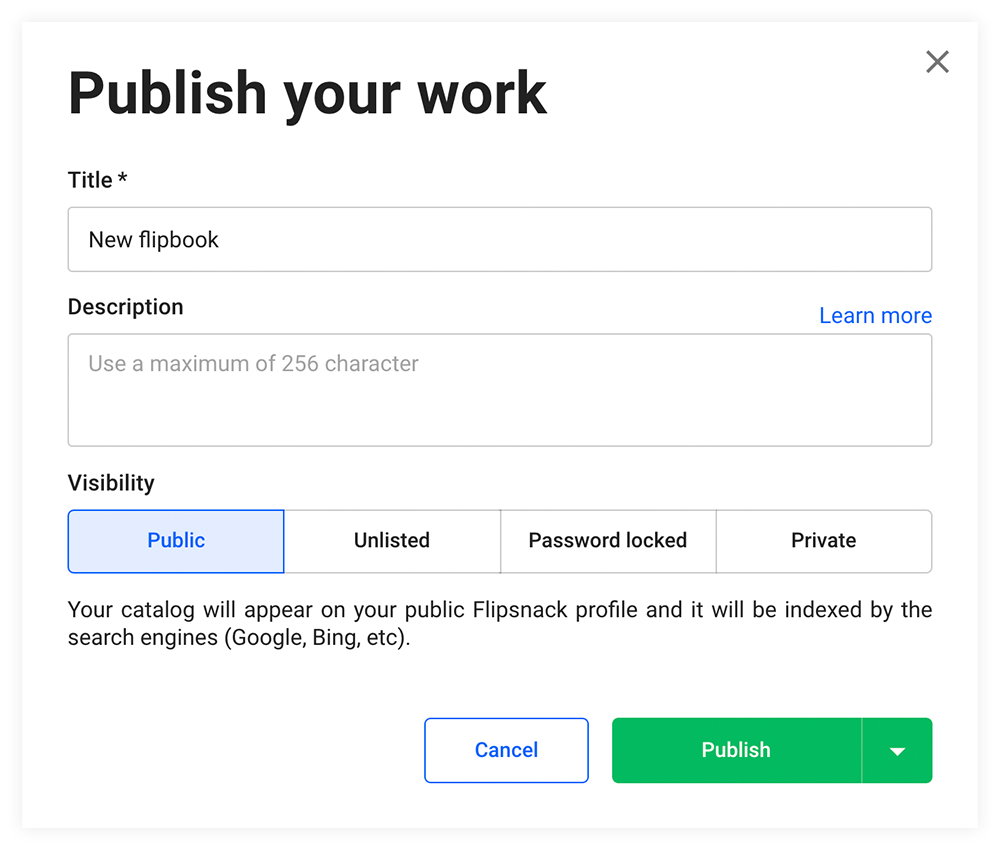
Task: Click the search engine indexing description text
Action: (499, 620)
